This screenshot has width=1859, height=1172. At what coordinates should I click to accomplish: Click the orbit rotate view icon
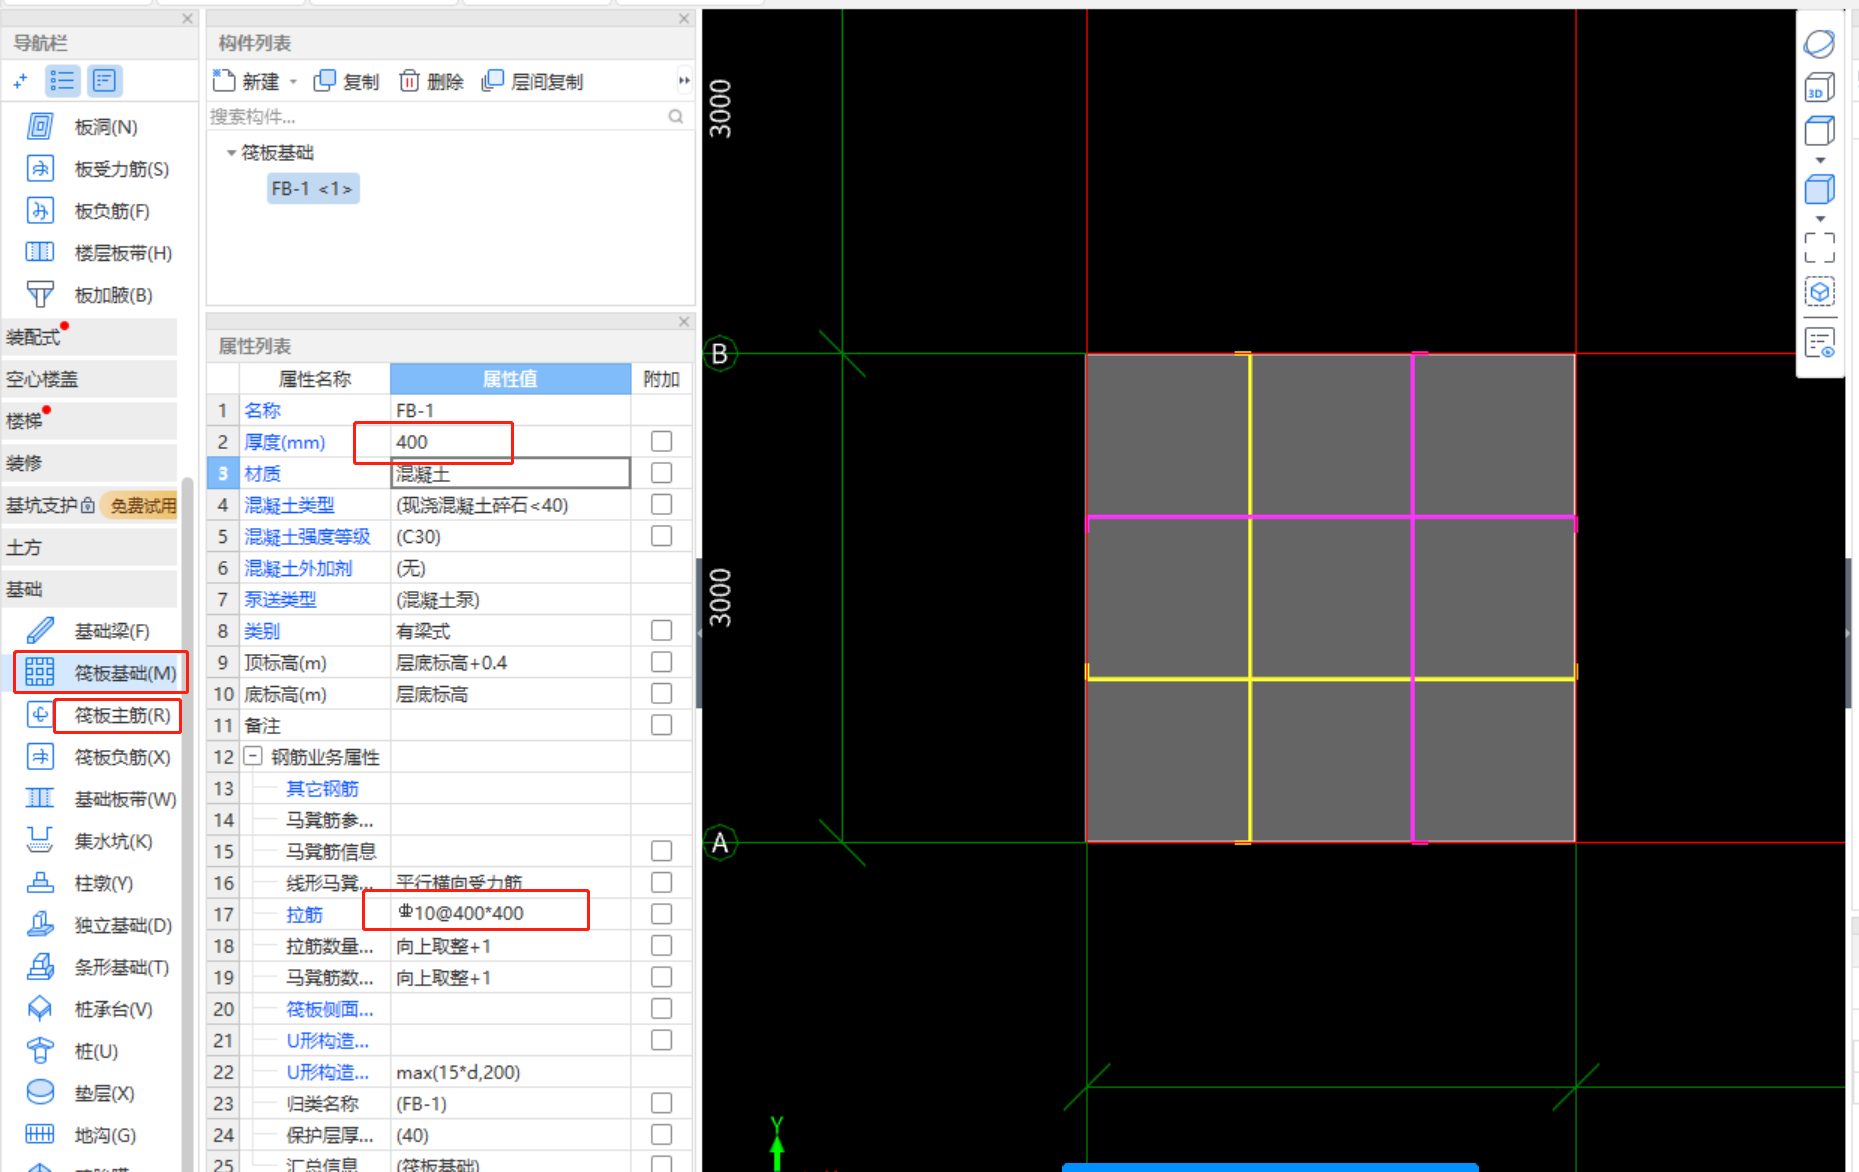click(1820, 43)
